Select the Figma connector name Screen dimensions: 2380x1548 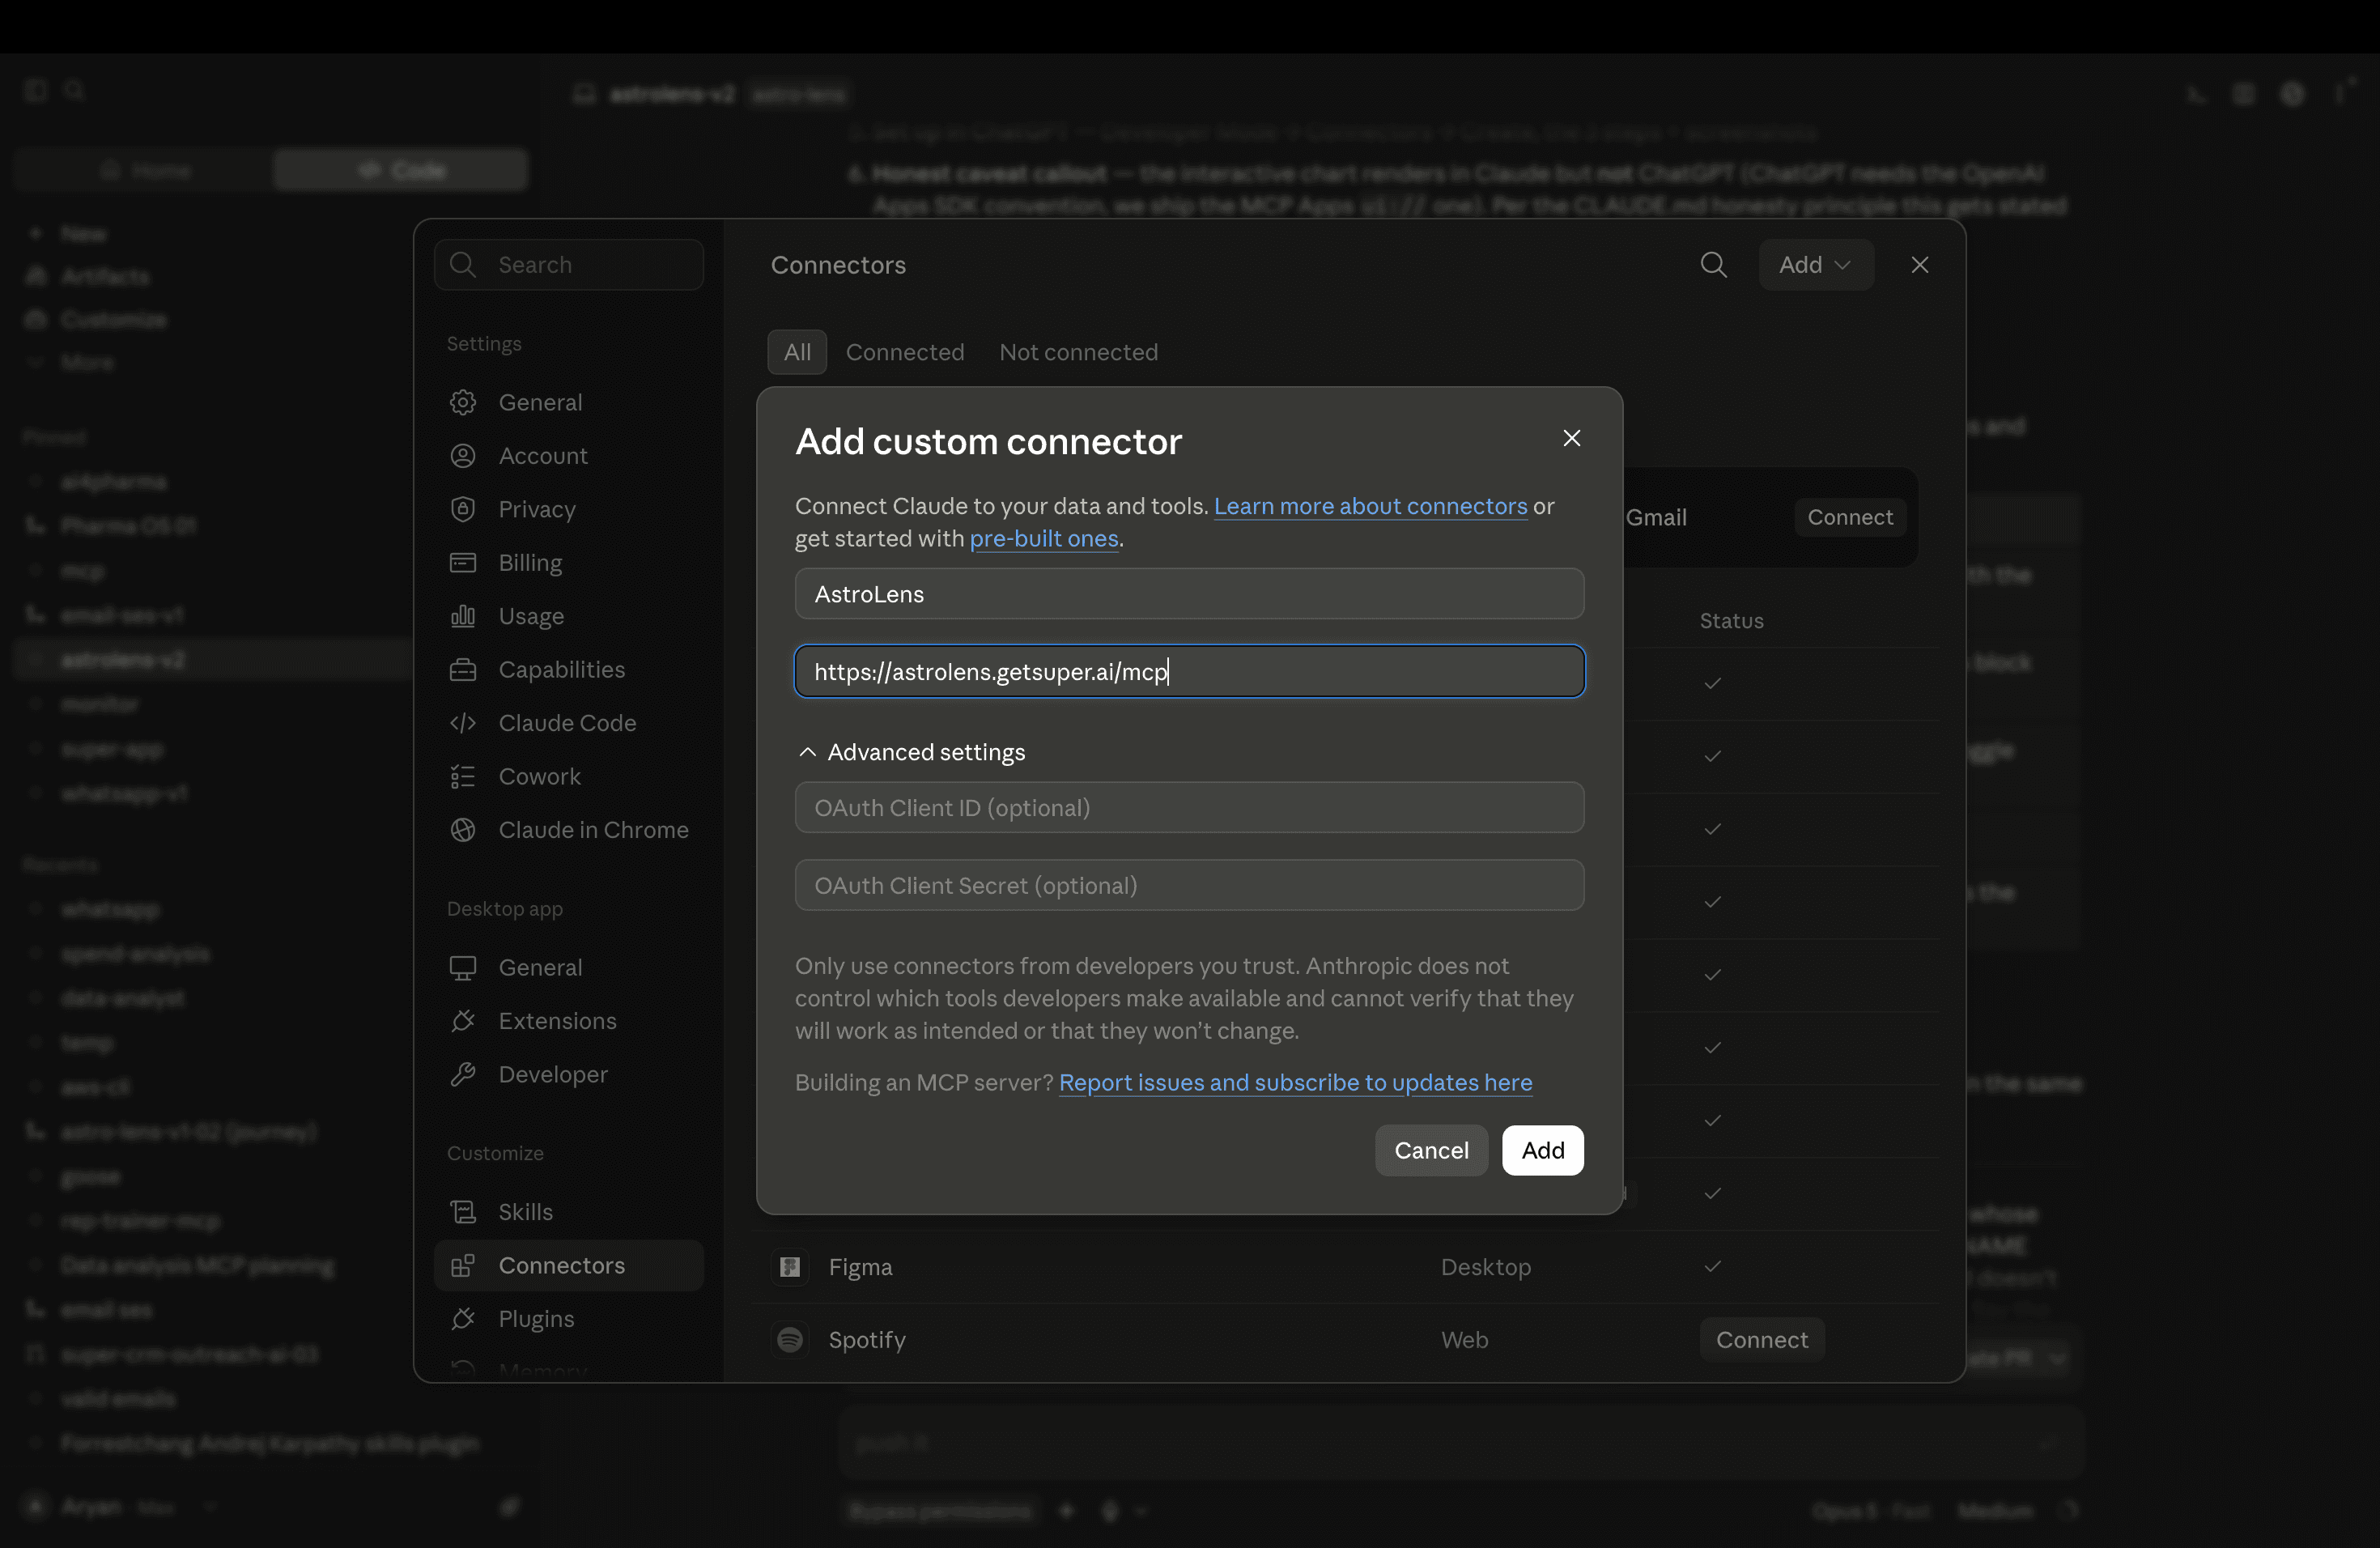pyautogui.click(x=860, y=1267)
